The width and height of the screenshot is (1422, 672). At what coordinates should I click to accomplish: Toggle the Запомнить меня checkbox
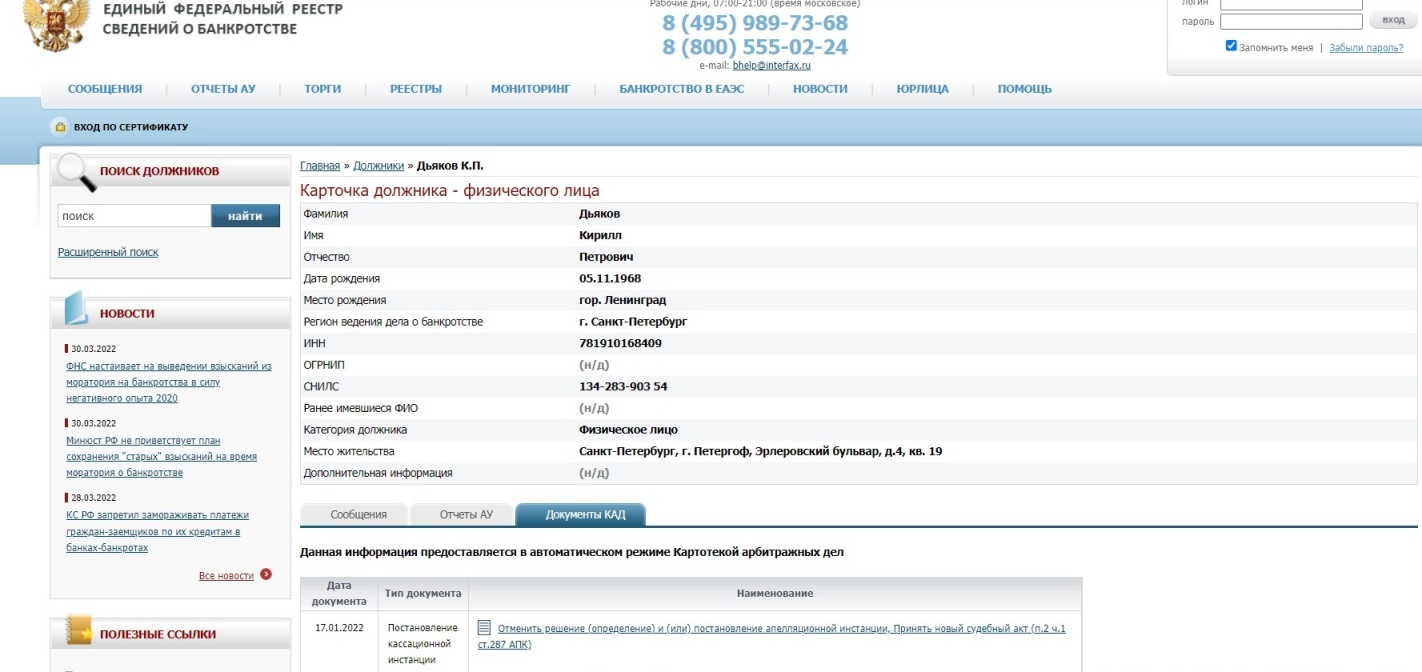[1231, 46]
